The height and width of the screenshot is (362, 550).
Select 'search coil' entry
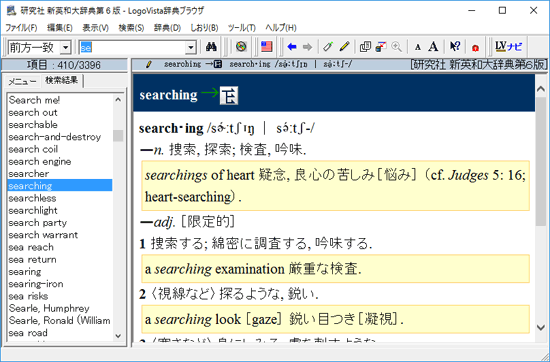click(x=60, y=149)
